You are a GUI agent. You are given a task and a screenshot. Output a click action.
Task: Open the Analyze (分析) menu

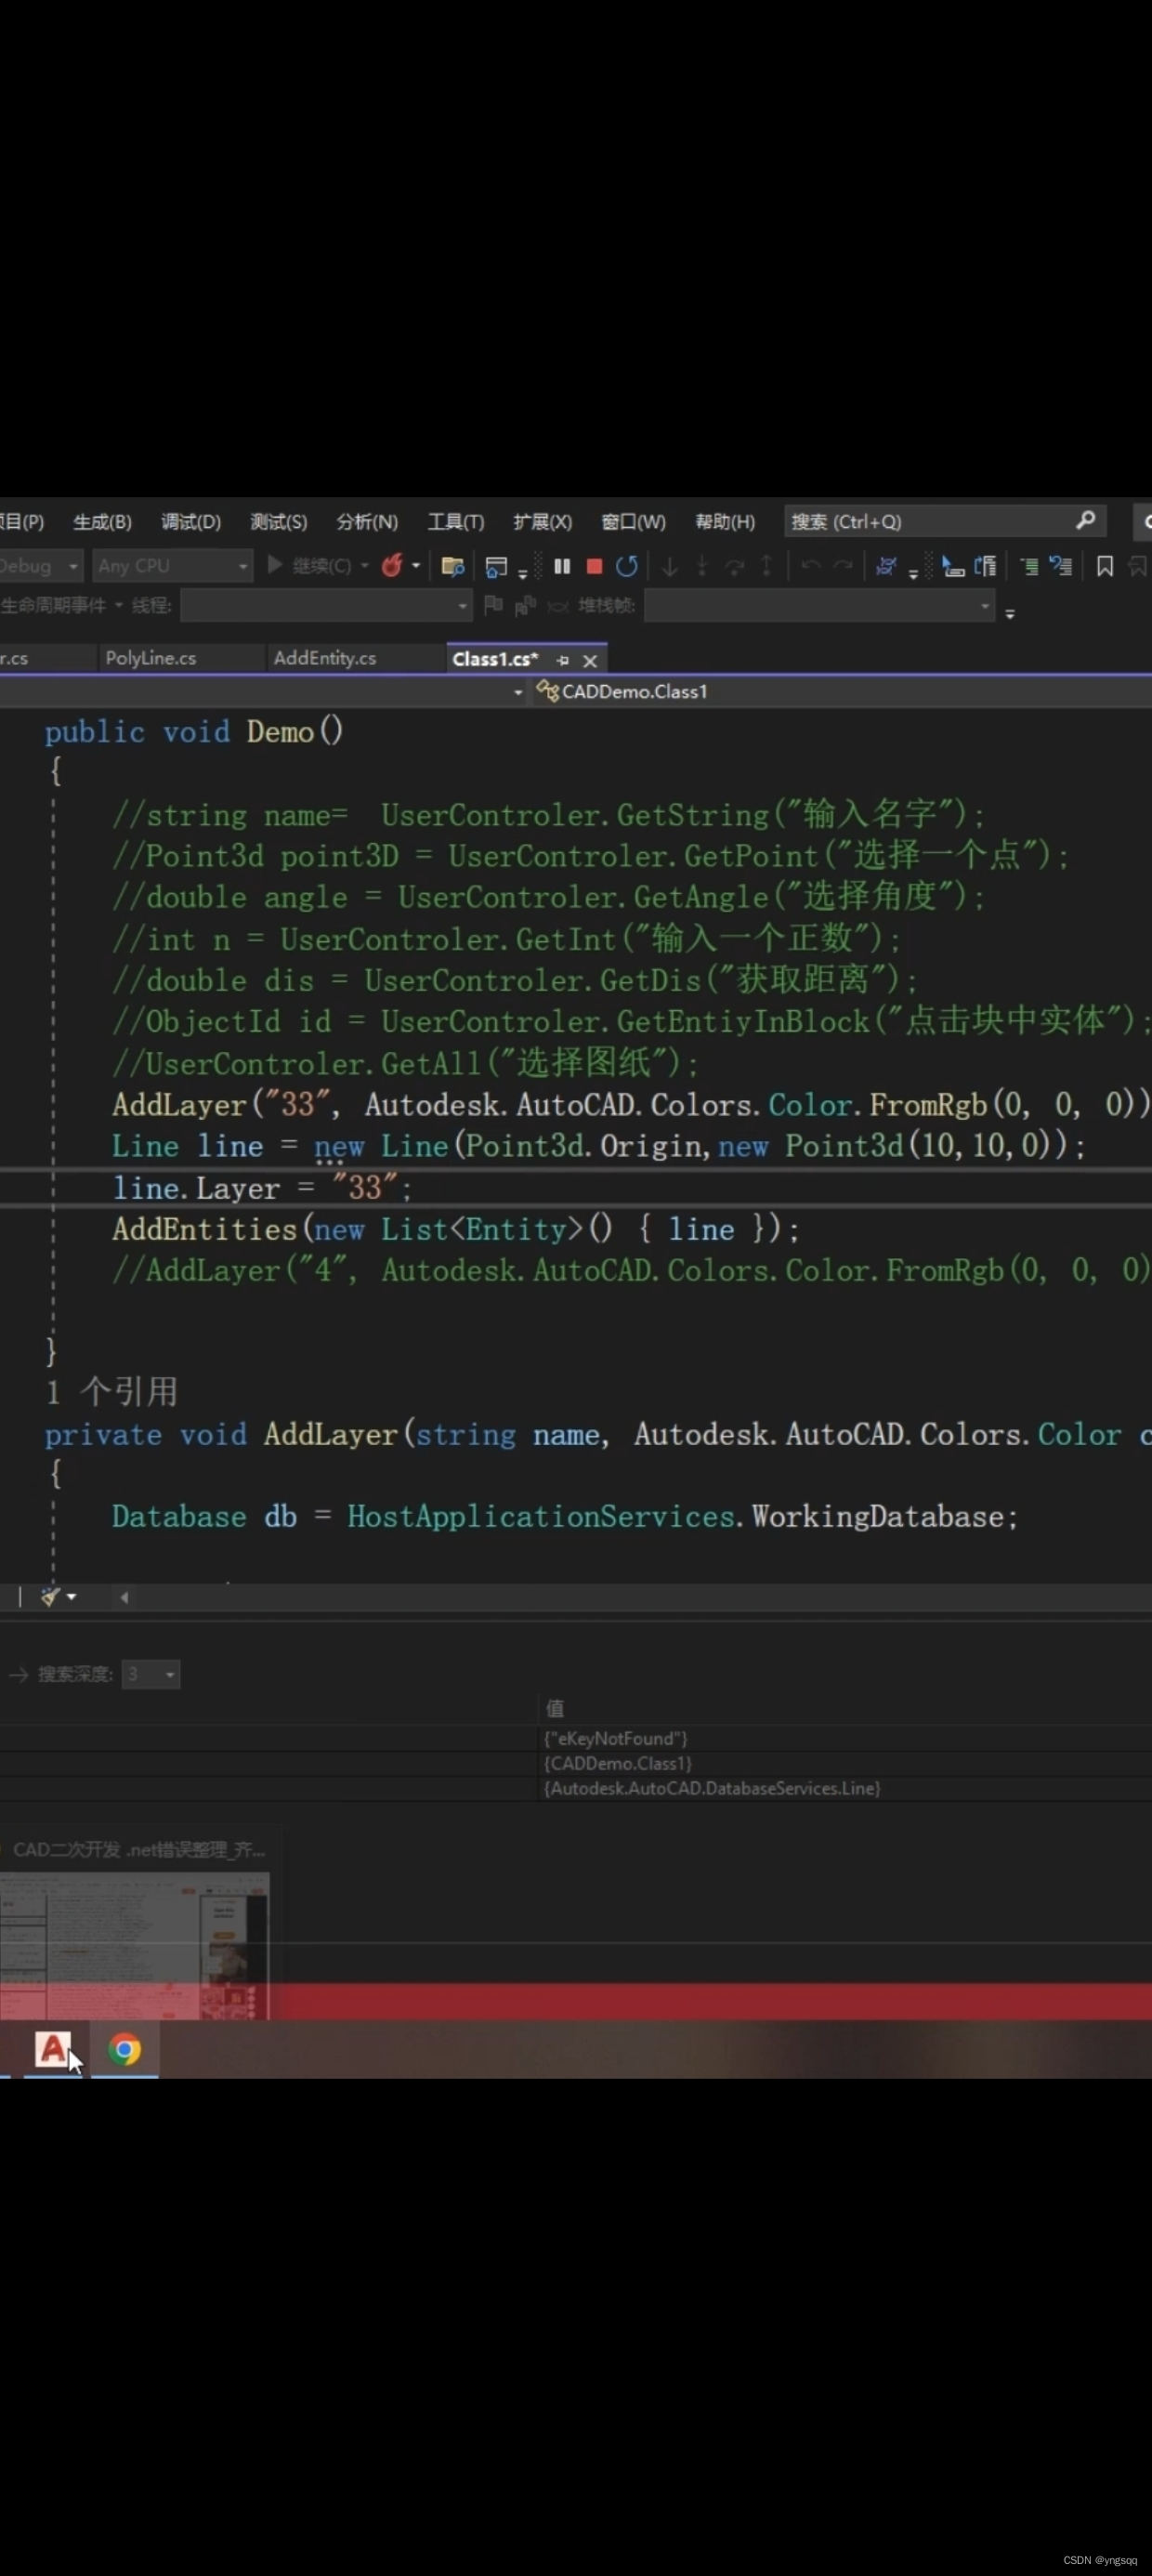[x=367, y=521]
